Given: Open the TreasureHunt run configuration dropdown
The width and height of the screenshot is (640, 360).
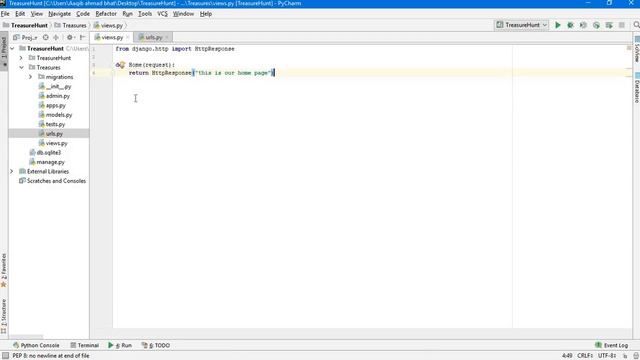Looking at the screenshot, I should point(521,25).
